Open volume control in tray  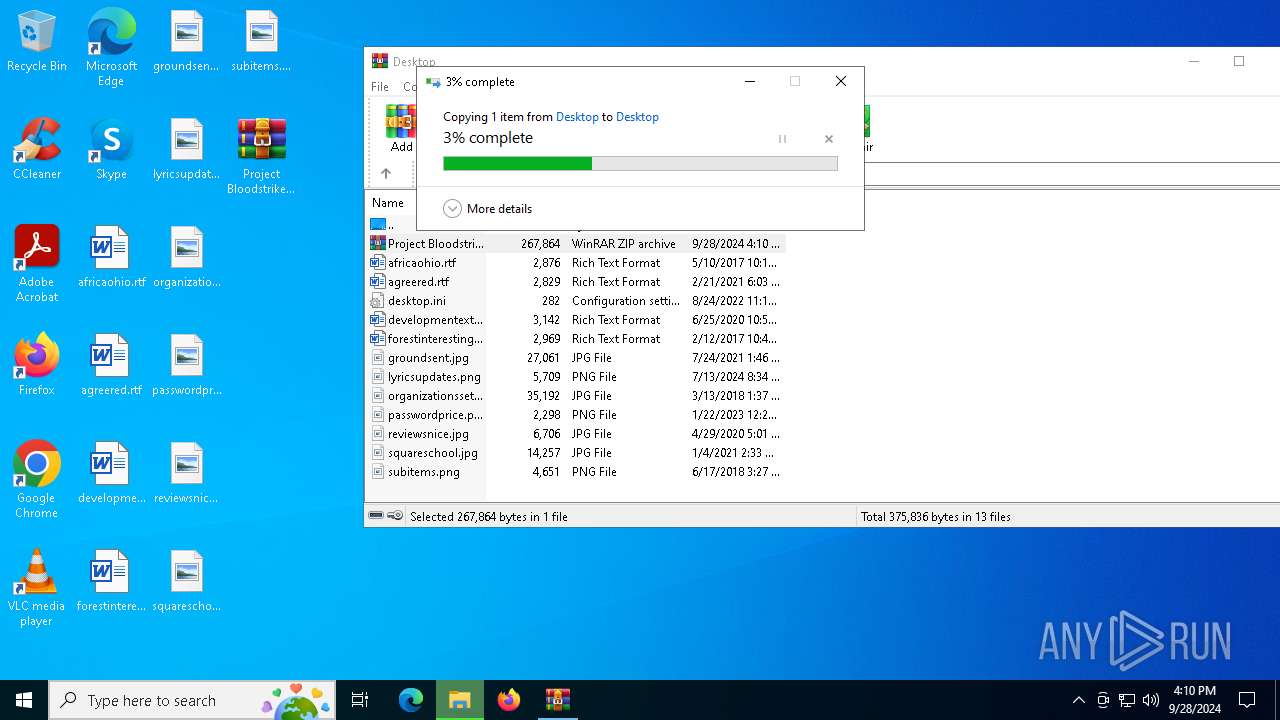coord(1151,700)
